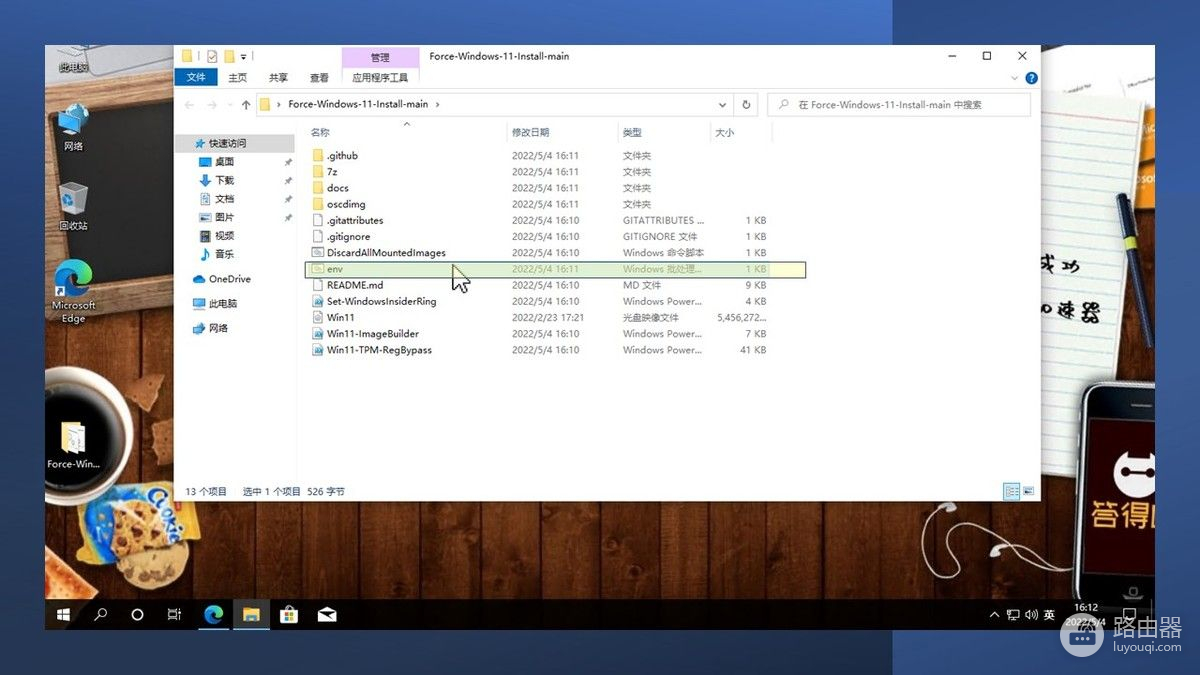
Task: Expand the address bar history dropdown
Action: [723, 105]
